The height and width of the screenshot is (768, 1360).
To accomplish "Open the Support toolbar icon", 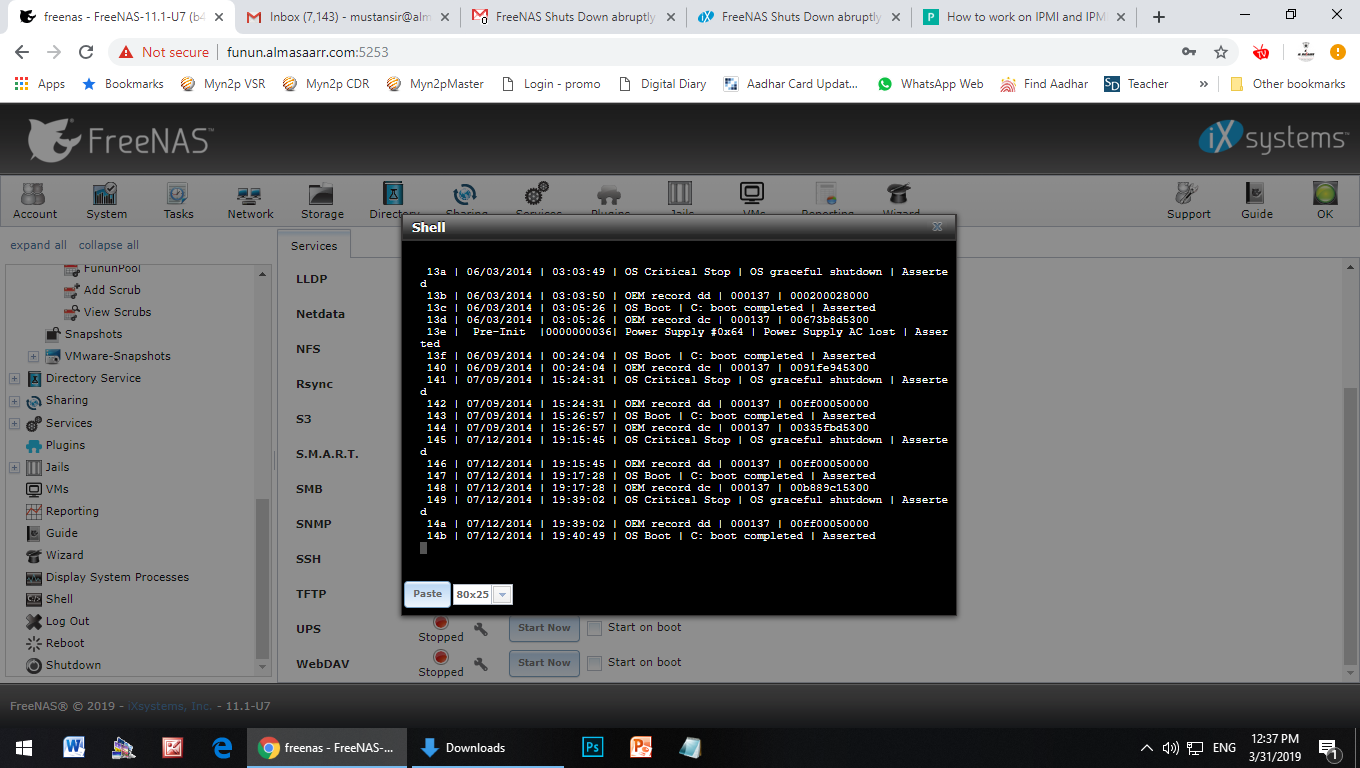I will tap(1188, 200).
